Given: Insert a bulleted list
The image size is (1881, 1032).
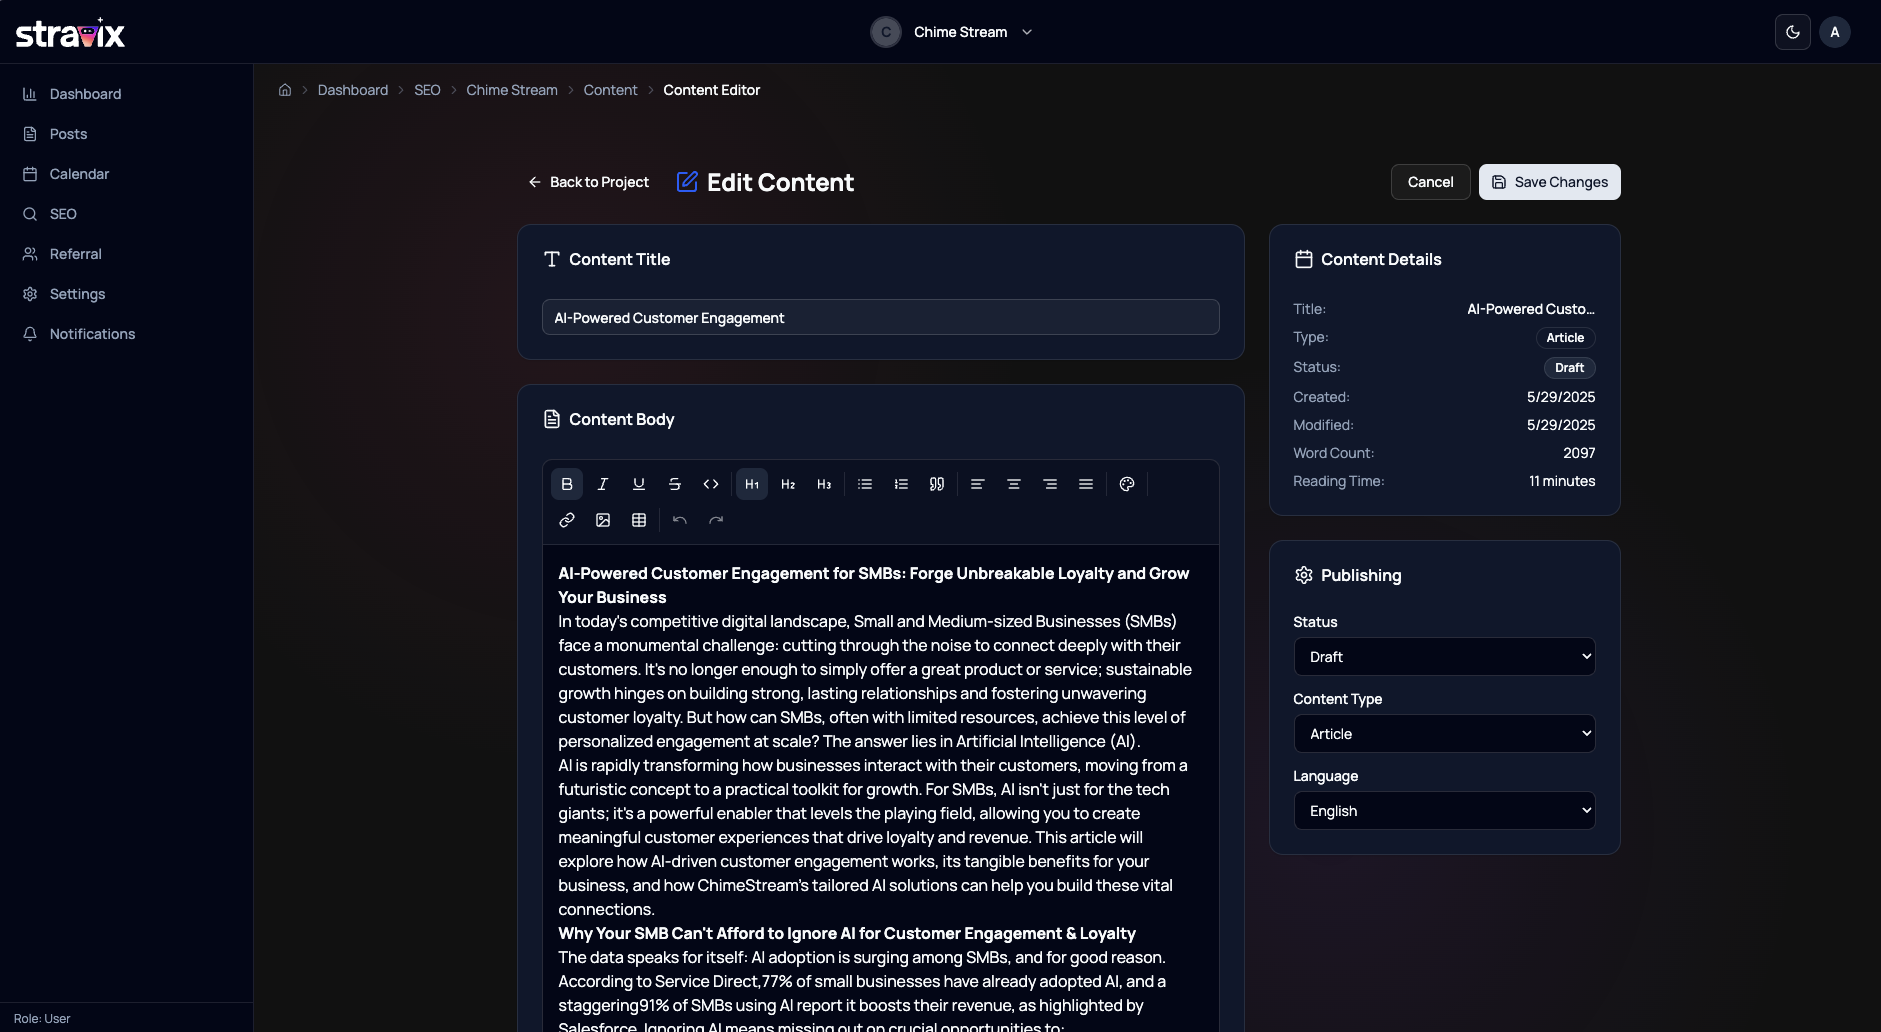Looking at the screenshot, I should point(865,484).
